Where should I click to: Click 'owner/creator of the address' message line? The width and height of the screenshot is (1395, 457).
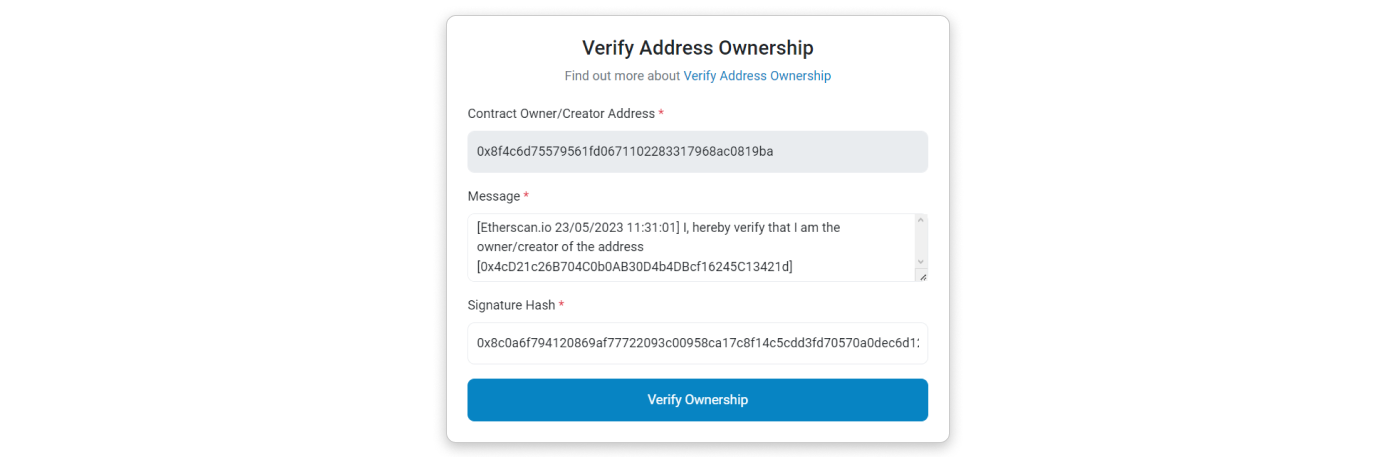pos(560,247)
